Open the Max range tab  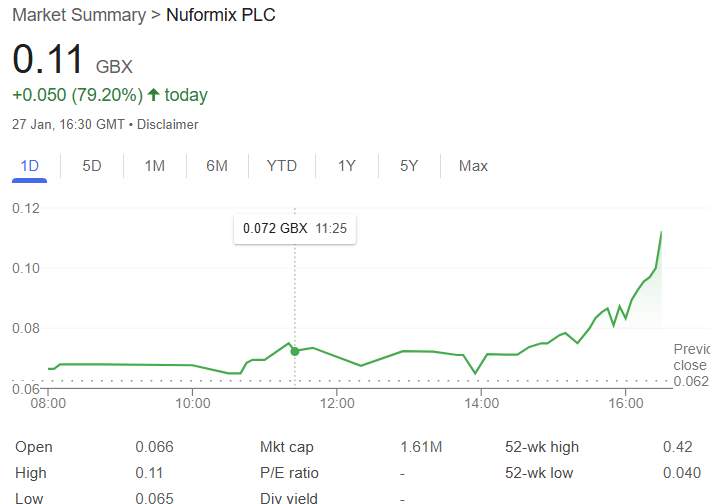[x=473, y=166]
